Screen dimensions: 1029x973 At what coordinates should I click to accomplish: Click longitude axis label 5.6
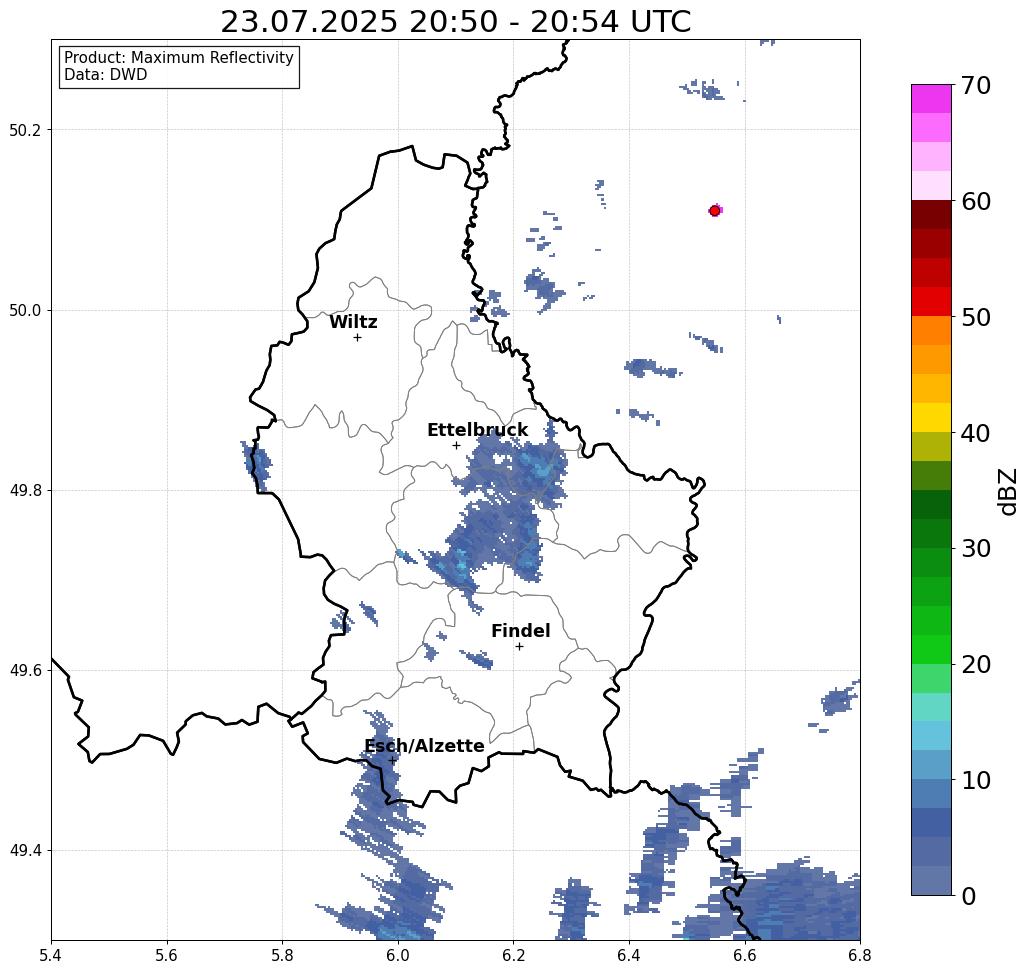tap(167, 955)
